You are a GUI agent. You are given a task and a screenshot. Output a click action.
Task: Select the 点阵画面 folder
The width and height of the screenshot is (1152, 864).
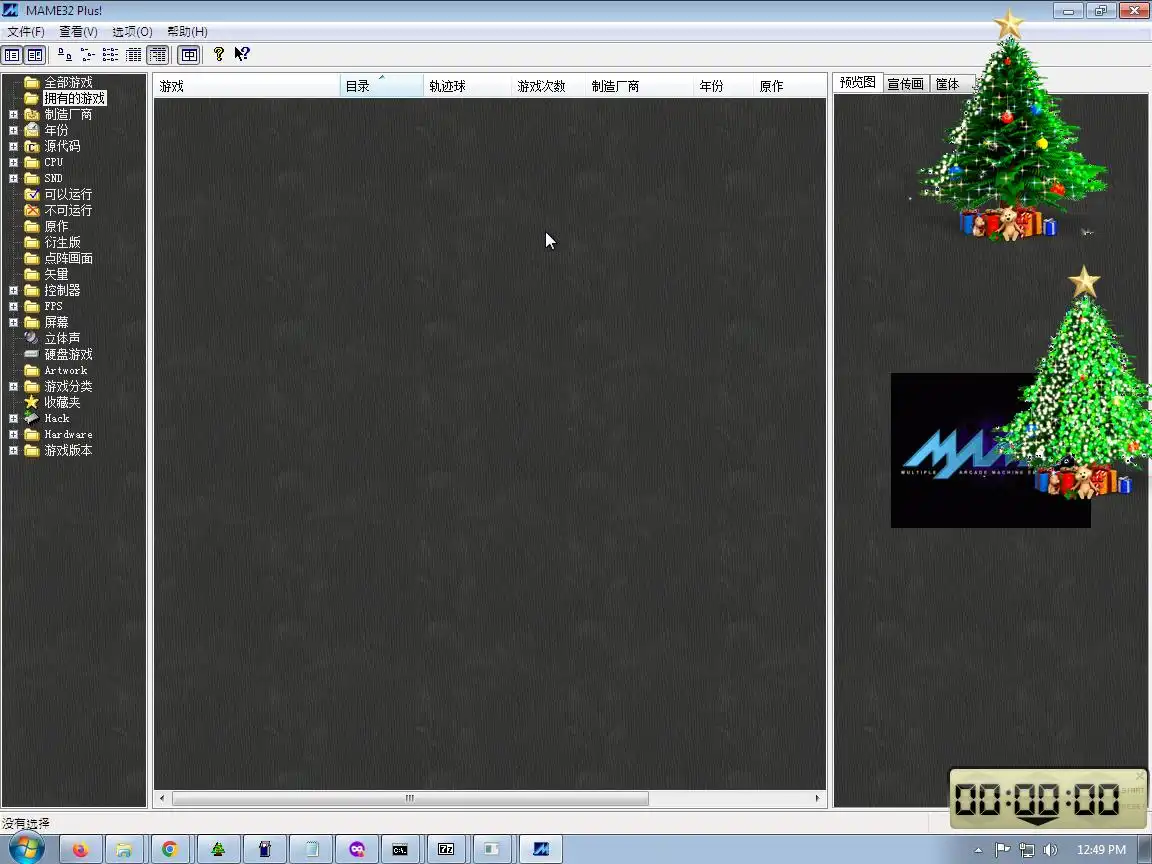click(68, 259)
